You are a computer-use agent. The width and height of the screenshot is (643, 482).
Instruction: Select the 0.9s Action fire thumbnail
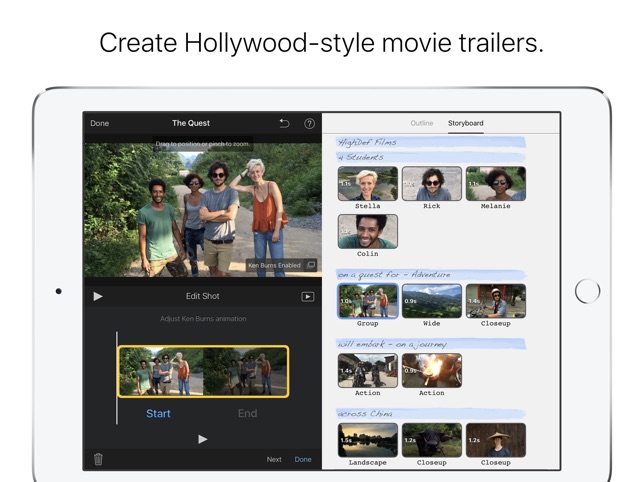tap(431, 370)
